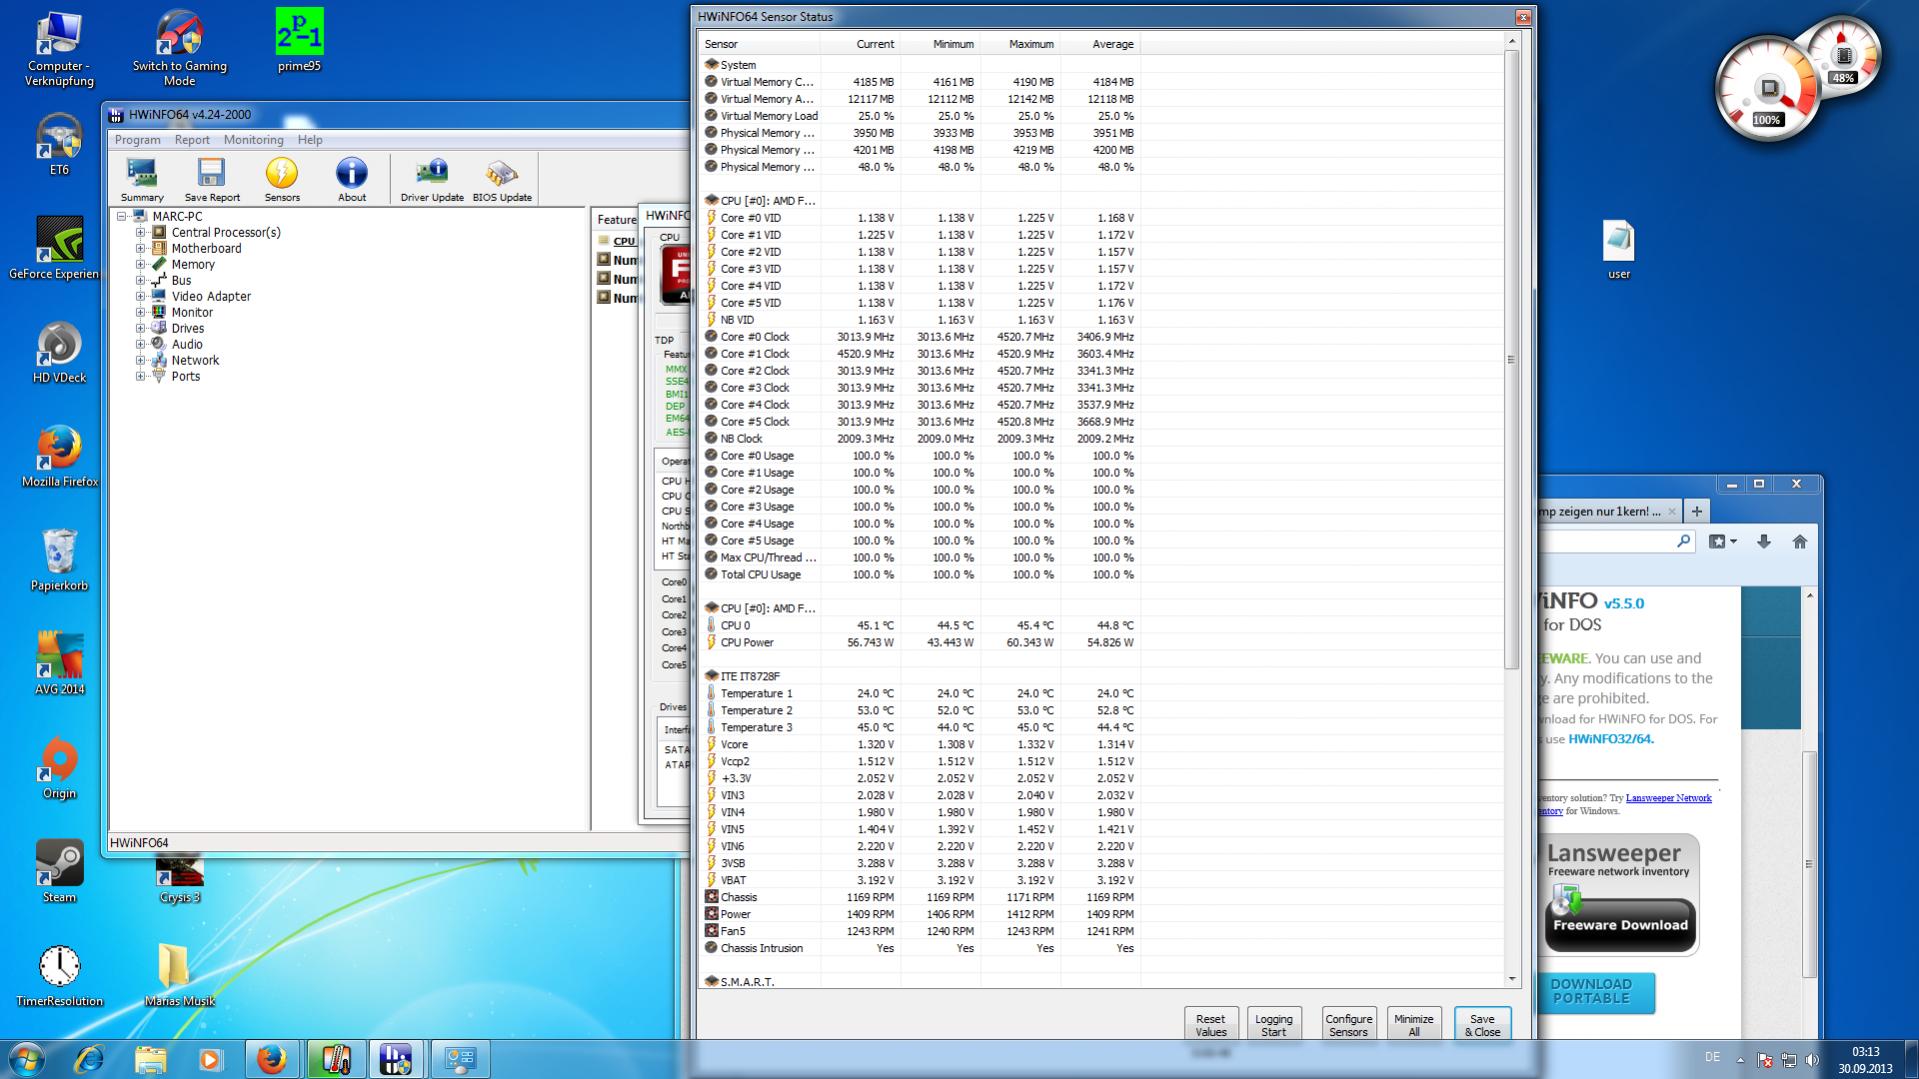This screenshot has height=1079, width=1919.
Task: Select the Computer desktop shortcut
Action: coord(60,48)
